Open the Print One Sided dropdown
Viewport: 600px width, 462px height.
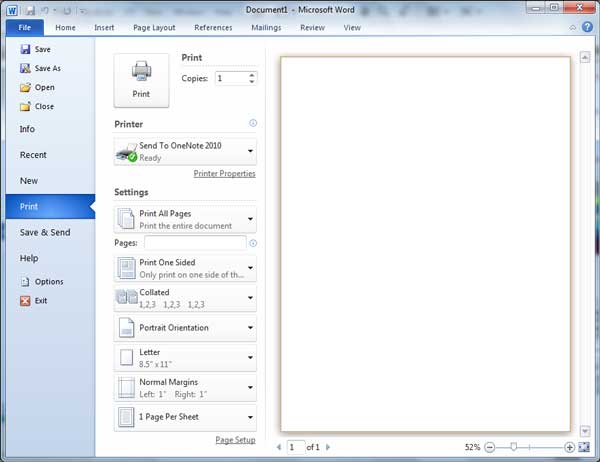[185, 268]
